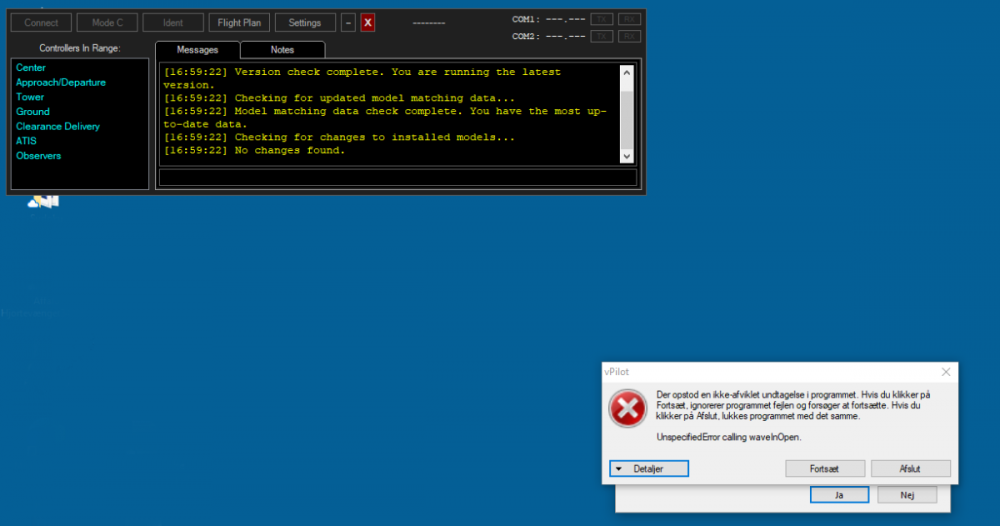
Task: Select the Messages tab
Action: pos(197,49)
